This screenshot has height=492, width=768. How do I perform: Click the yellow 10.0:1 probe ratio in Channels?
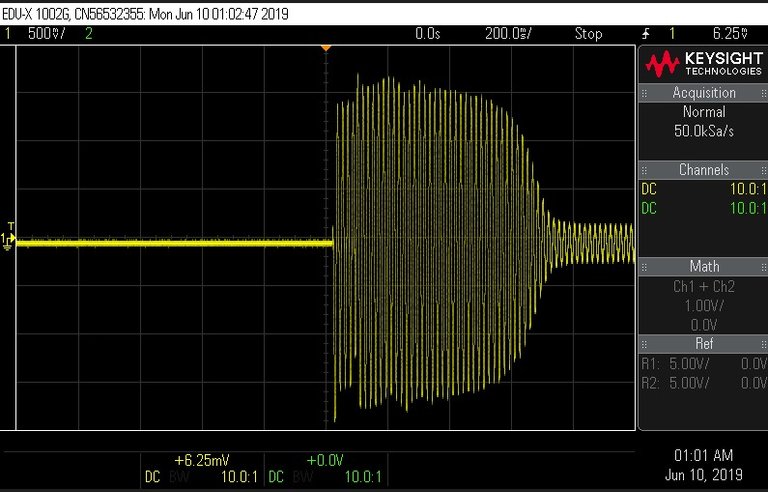pyautogui.click(x=748, y=189)
